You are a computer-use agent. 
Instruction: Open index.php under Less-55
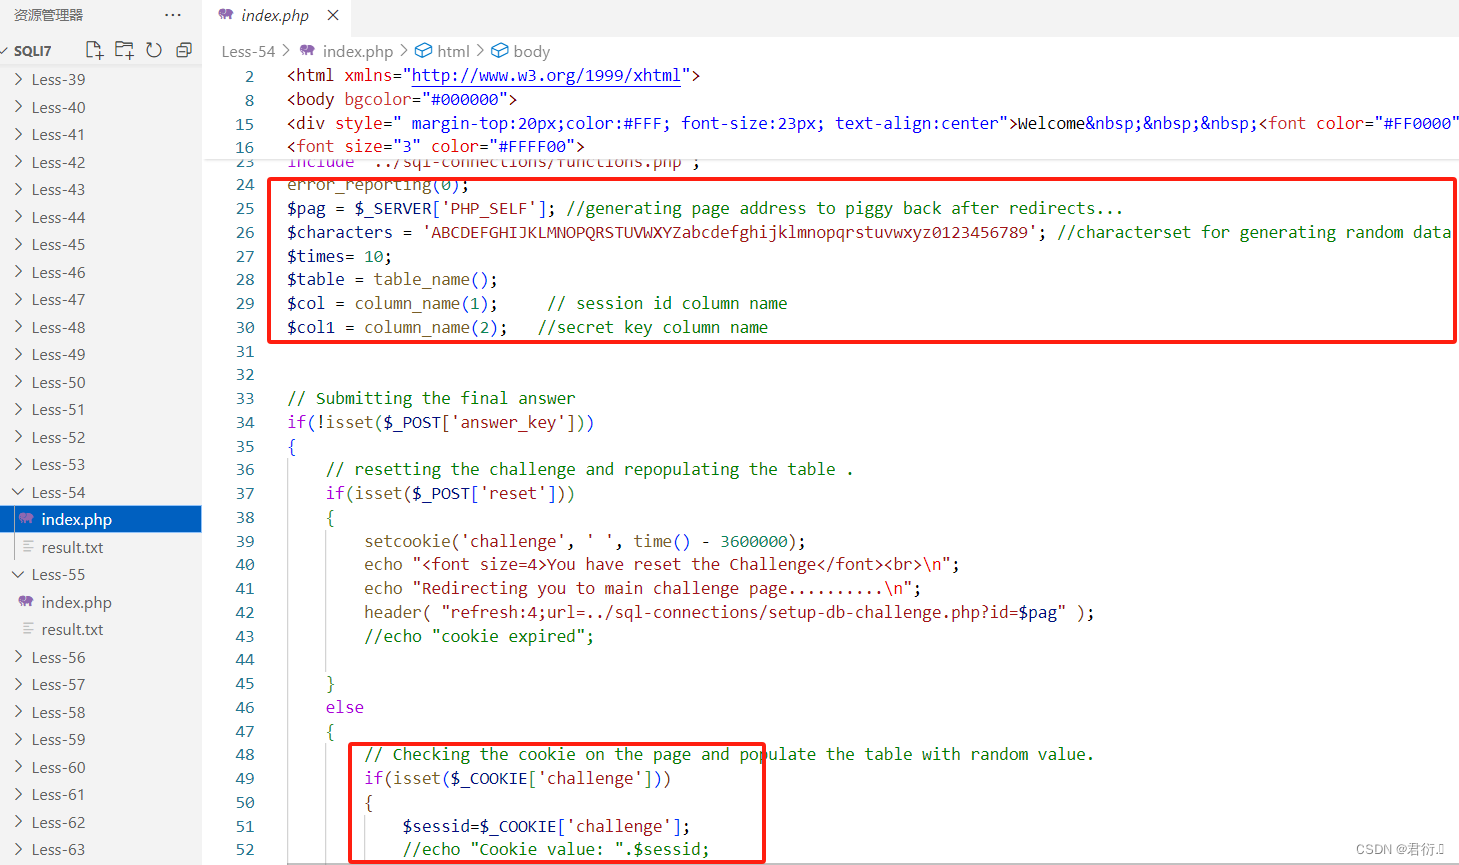click(101, 602)
